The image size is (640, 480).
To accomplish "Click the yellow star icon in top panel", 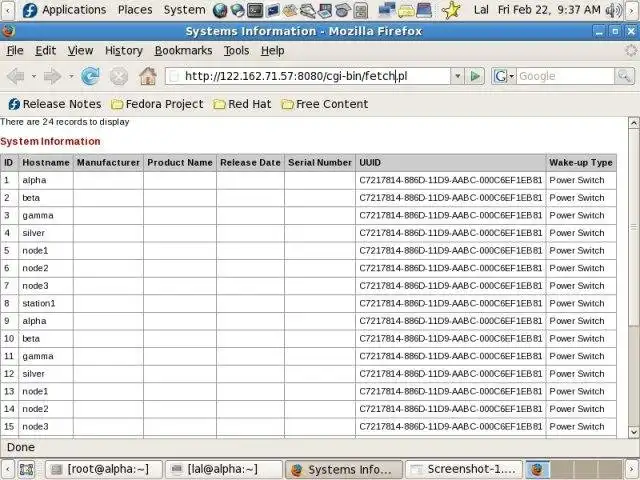I will (451, 10).
